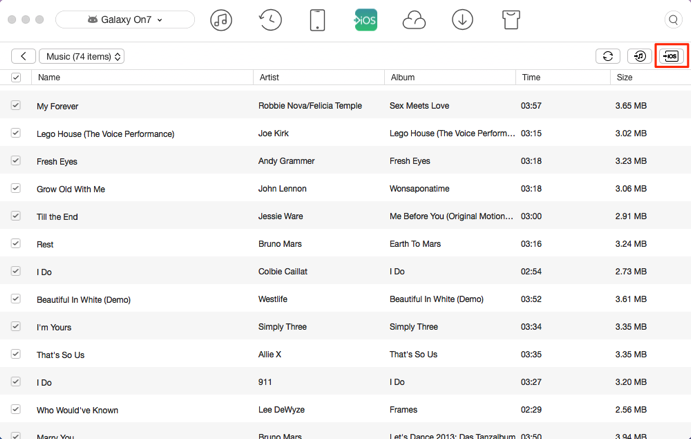Toggle the select-all checkbox in header
Screen dimensions: 691x439
[x=16, y=77]
